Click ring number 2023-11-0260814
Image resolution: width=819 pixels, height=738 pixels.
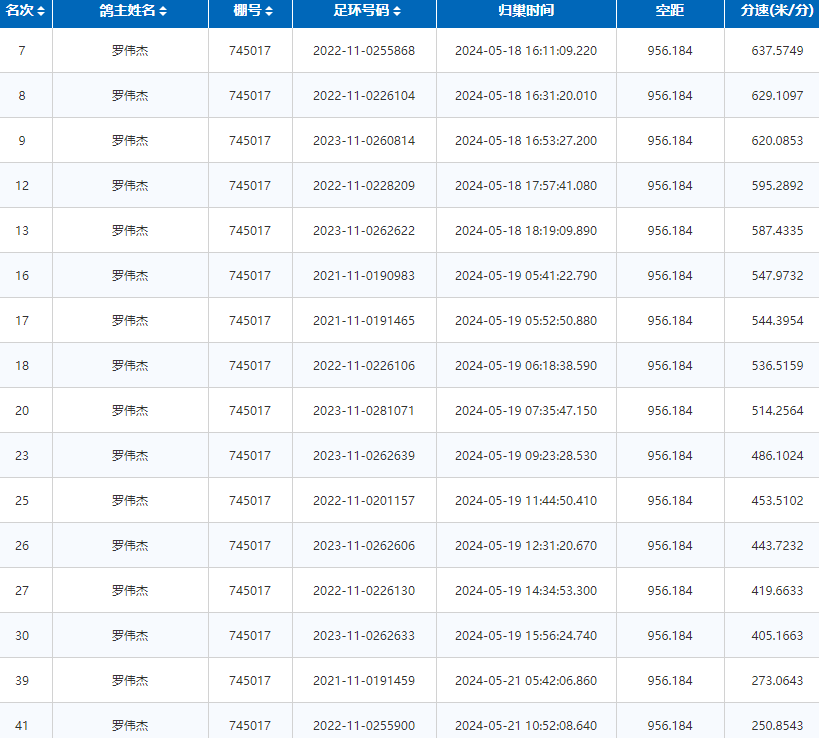363,141
